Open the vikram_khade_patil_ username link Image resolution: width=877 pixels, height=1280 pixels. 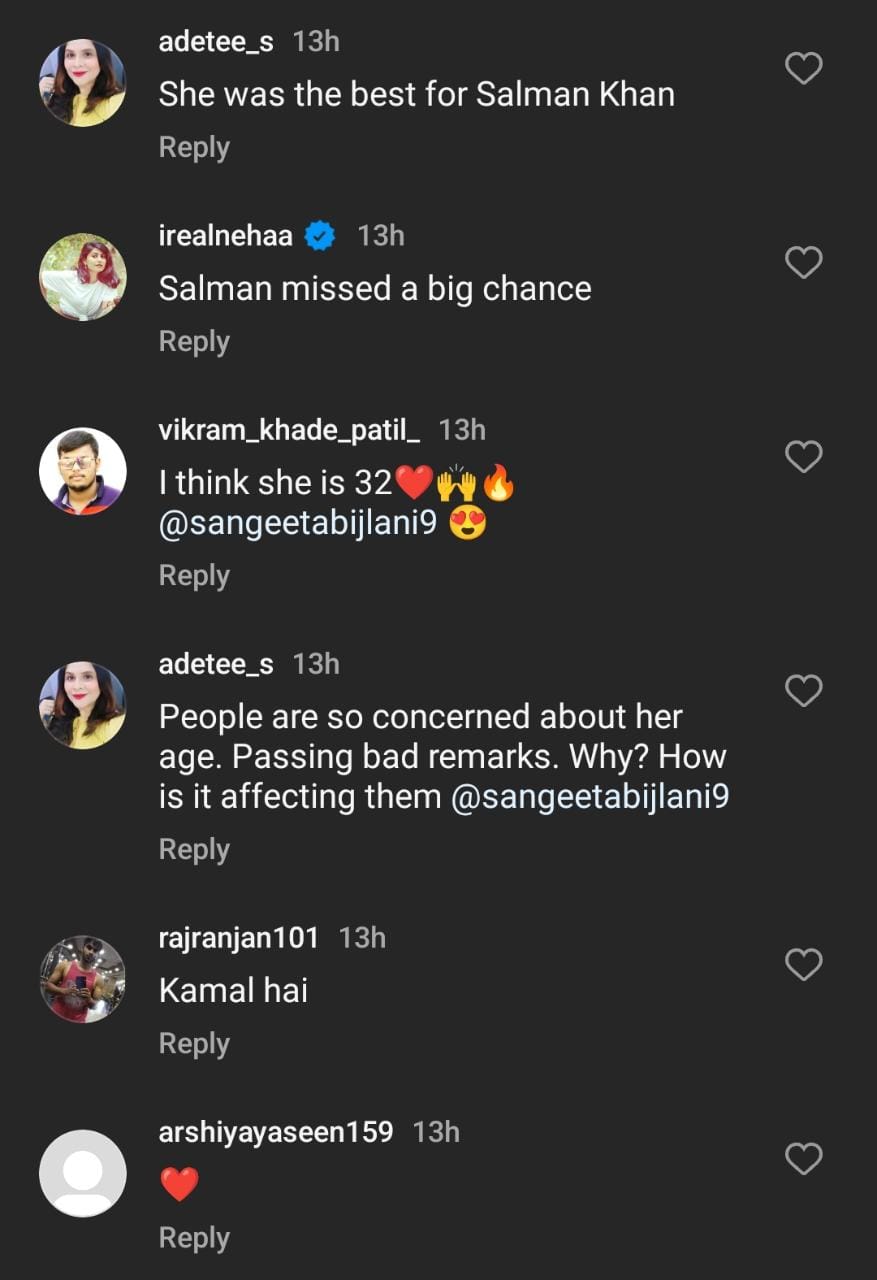pos(289,430)
